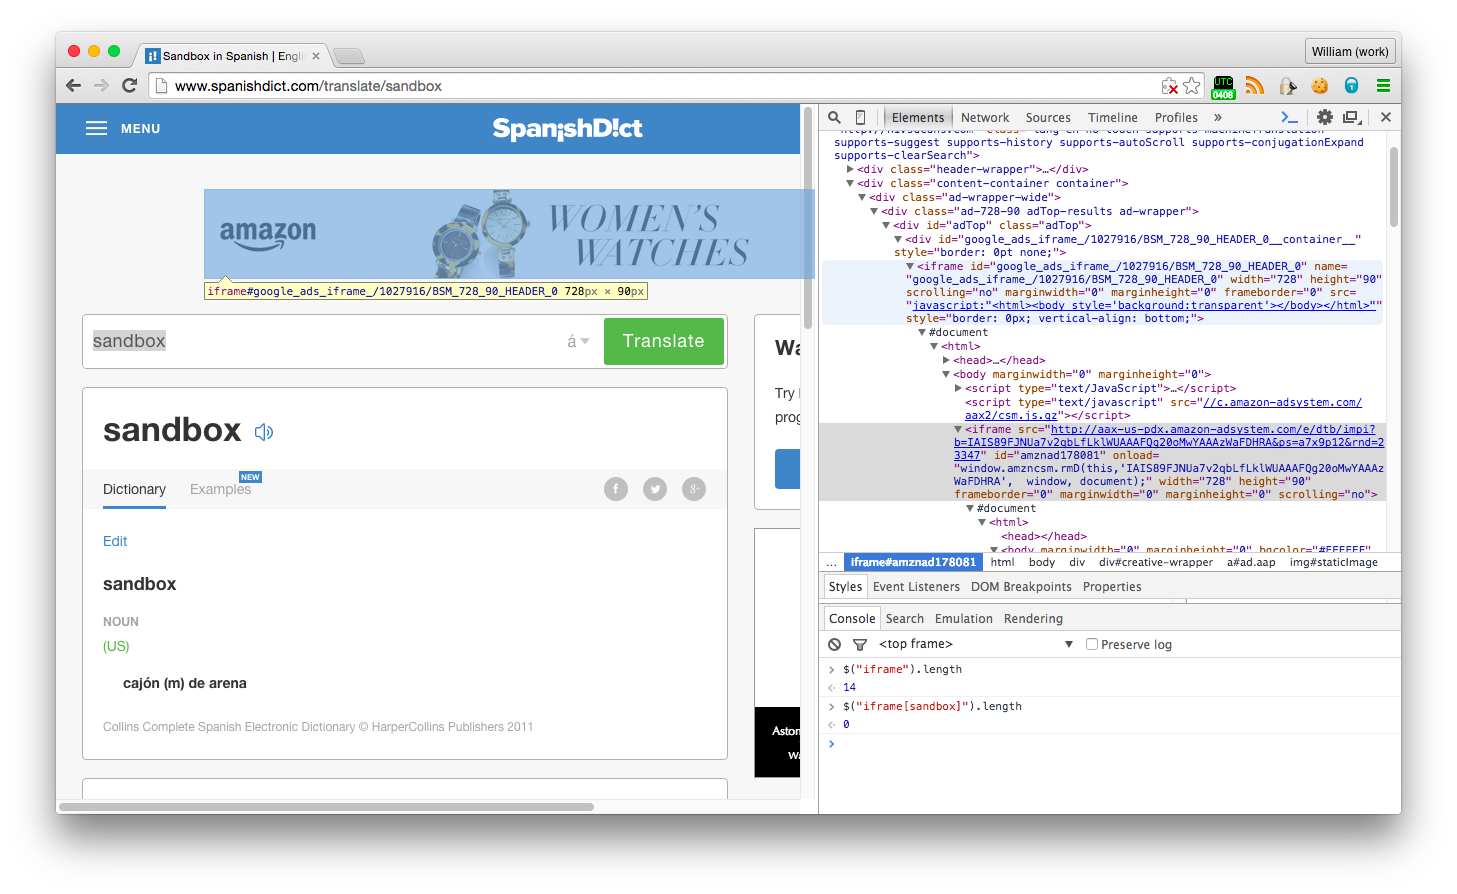Bookmark page with star icon
Viewport: 1457px width, 894px height.
(x=1192, y=86)
